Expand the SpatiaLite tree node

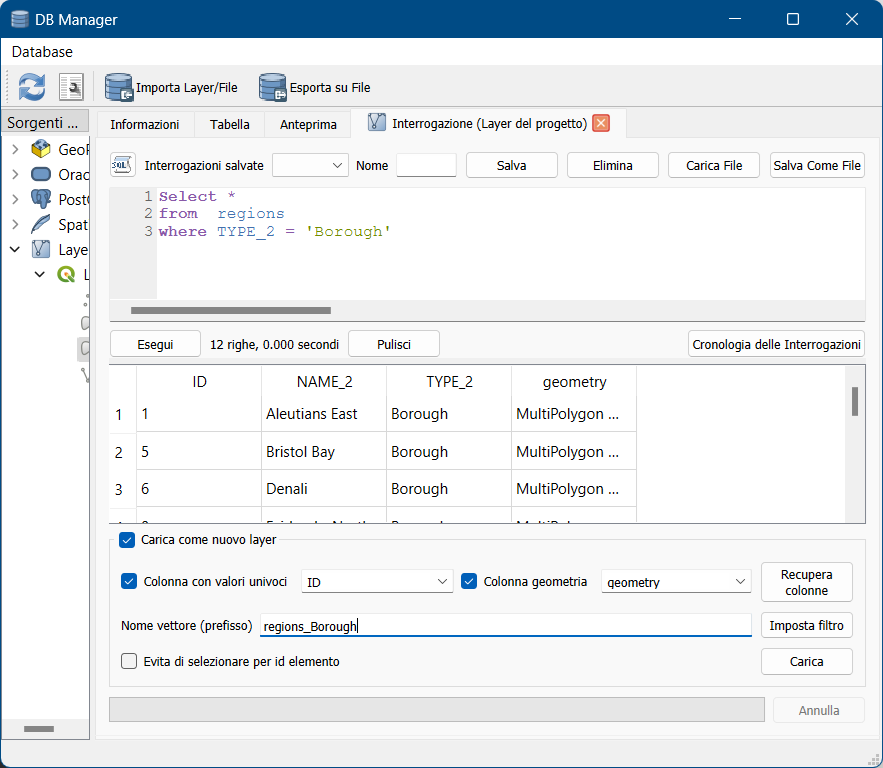pyautogui.click(x=15, y=224)
